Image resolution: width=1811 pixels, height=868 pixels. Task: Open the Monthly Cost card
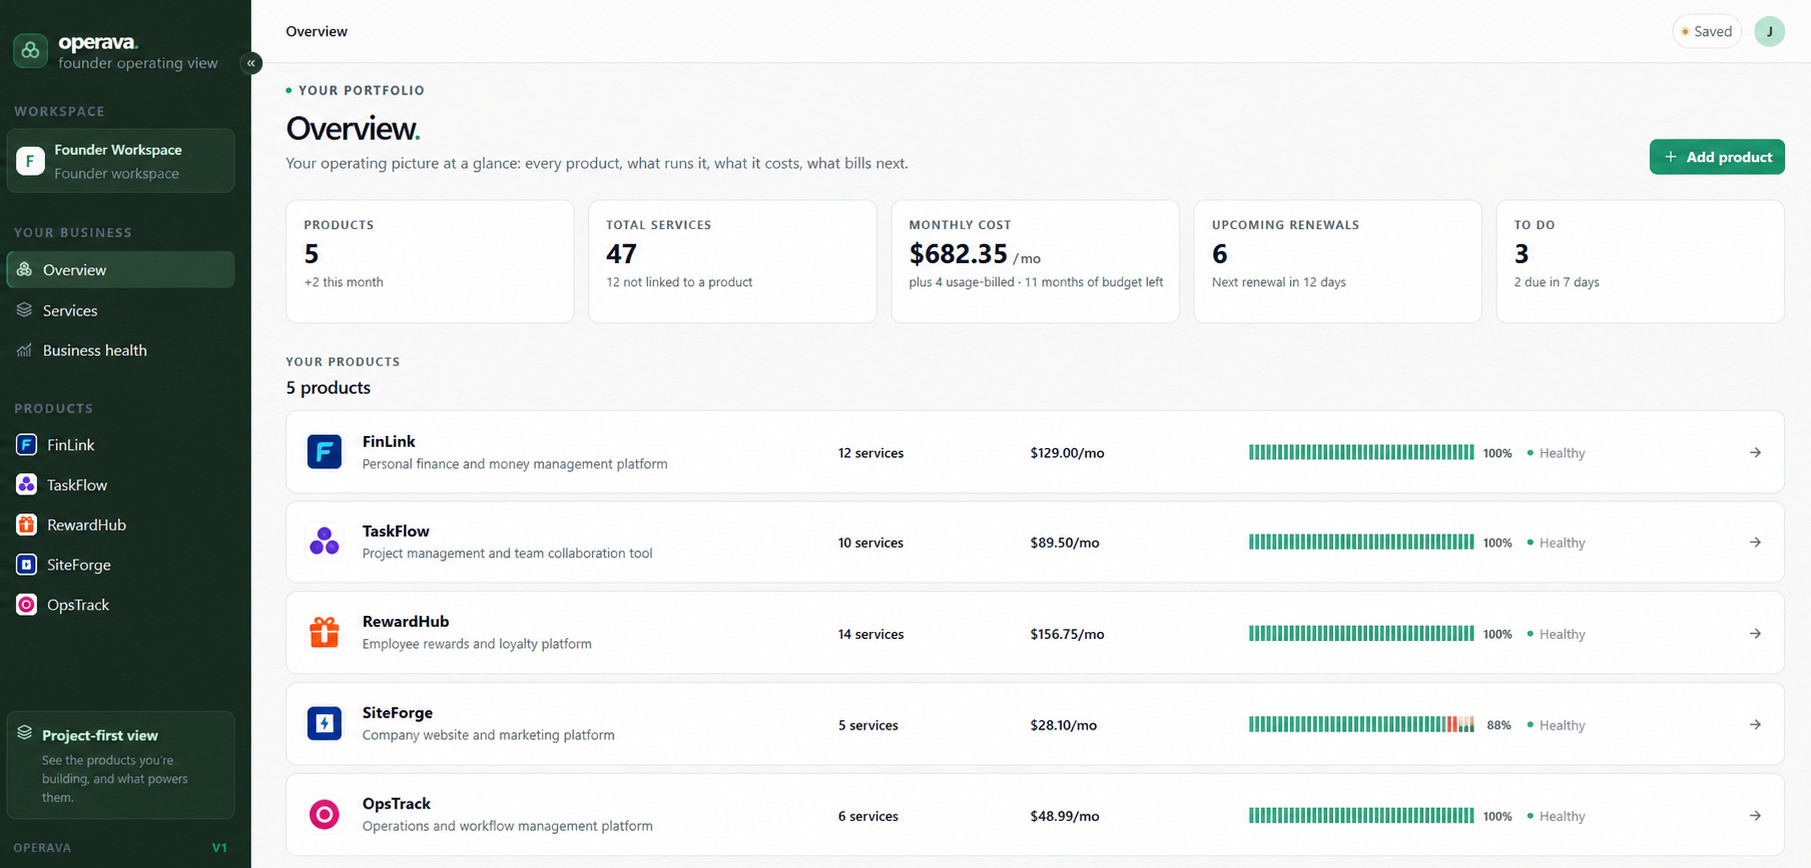click(x=1035, y=261)
